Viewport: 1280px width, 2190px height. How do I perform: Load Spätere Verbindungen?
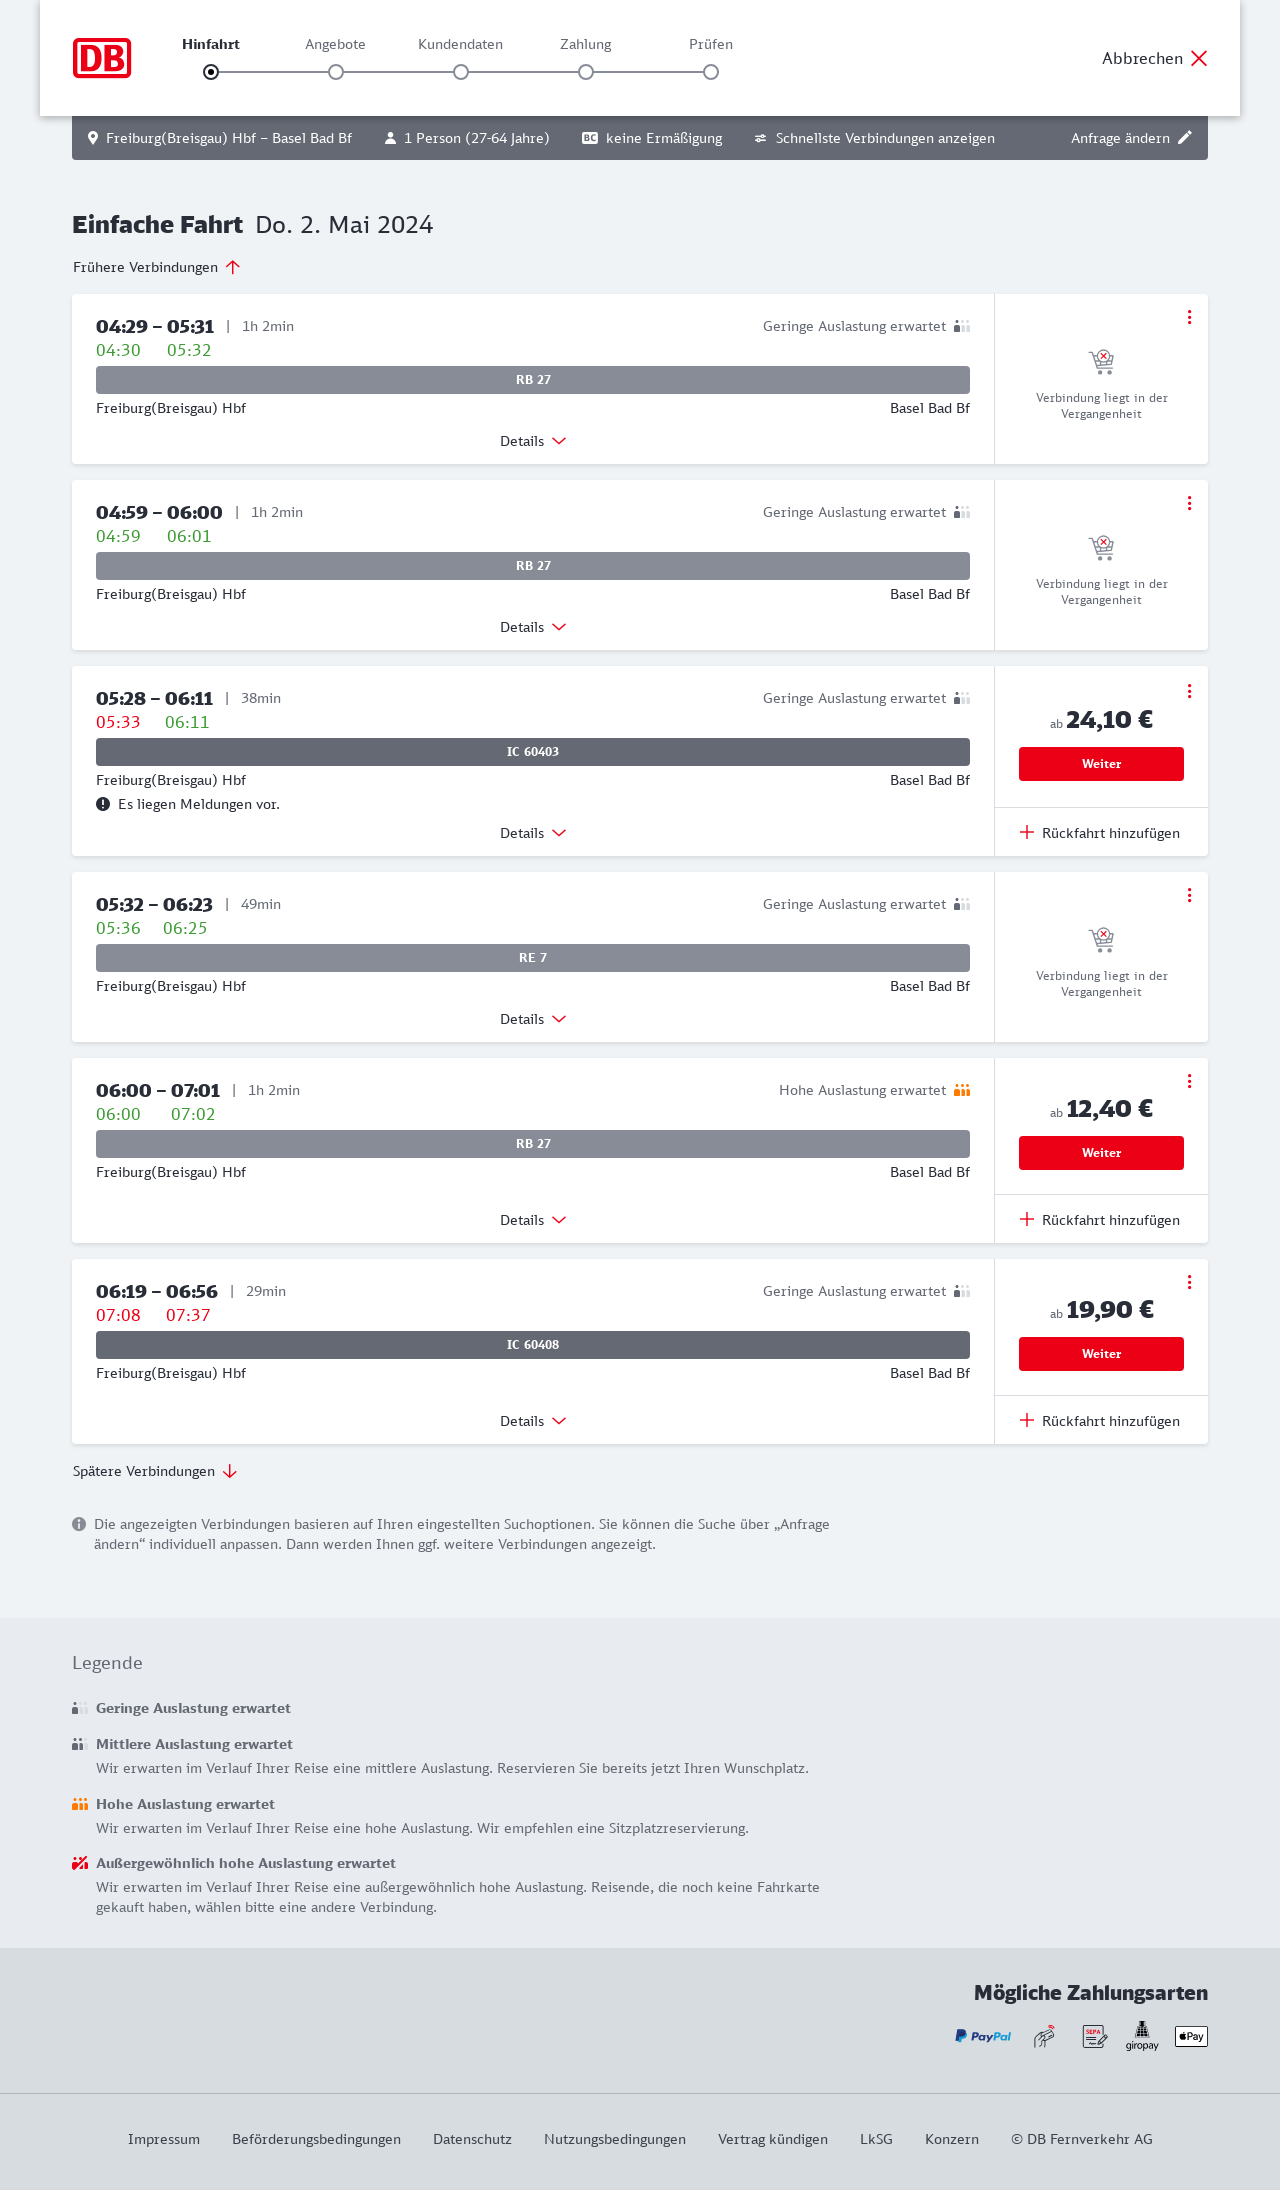155,1471
